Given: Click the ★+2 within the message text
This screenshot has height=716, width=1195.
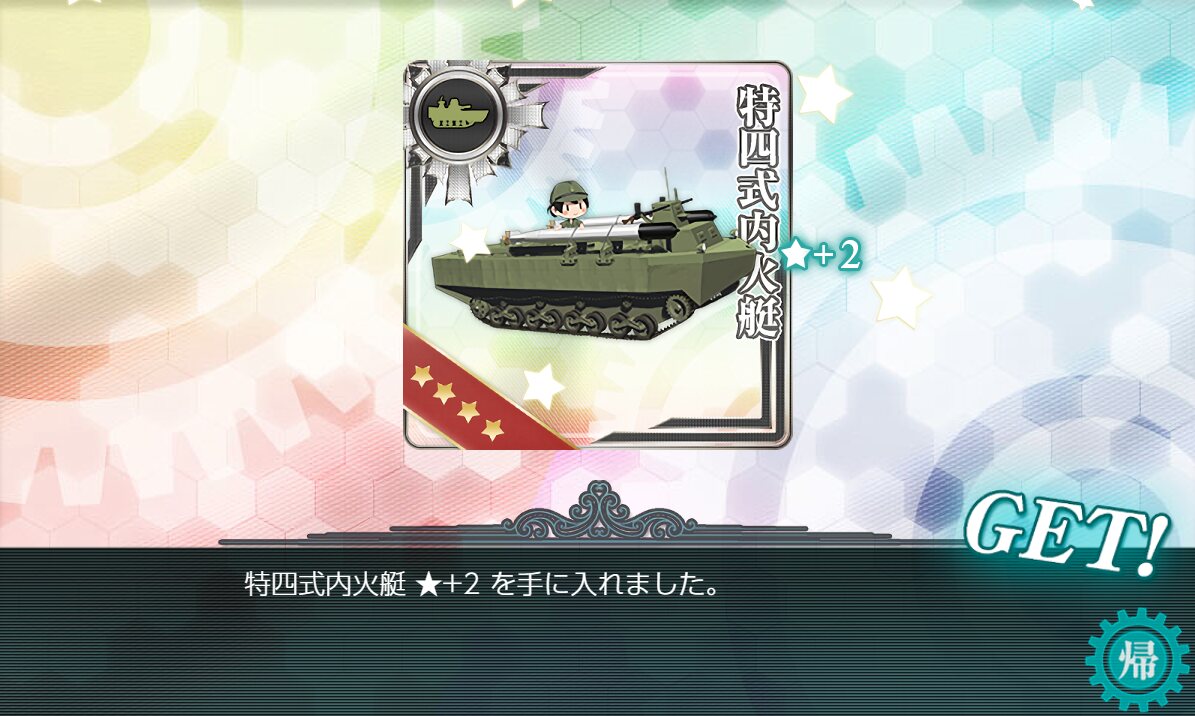Looking at the screenshot, I should pyautogui.click(x=448, y=585).
